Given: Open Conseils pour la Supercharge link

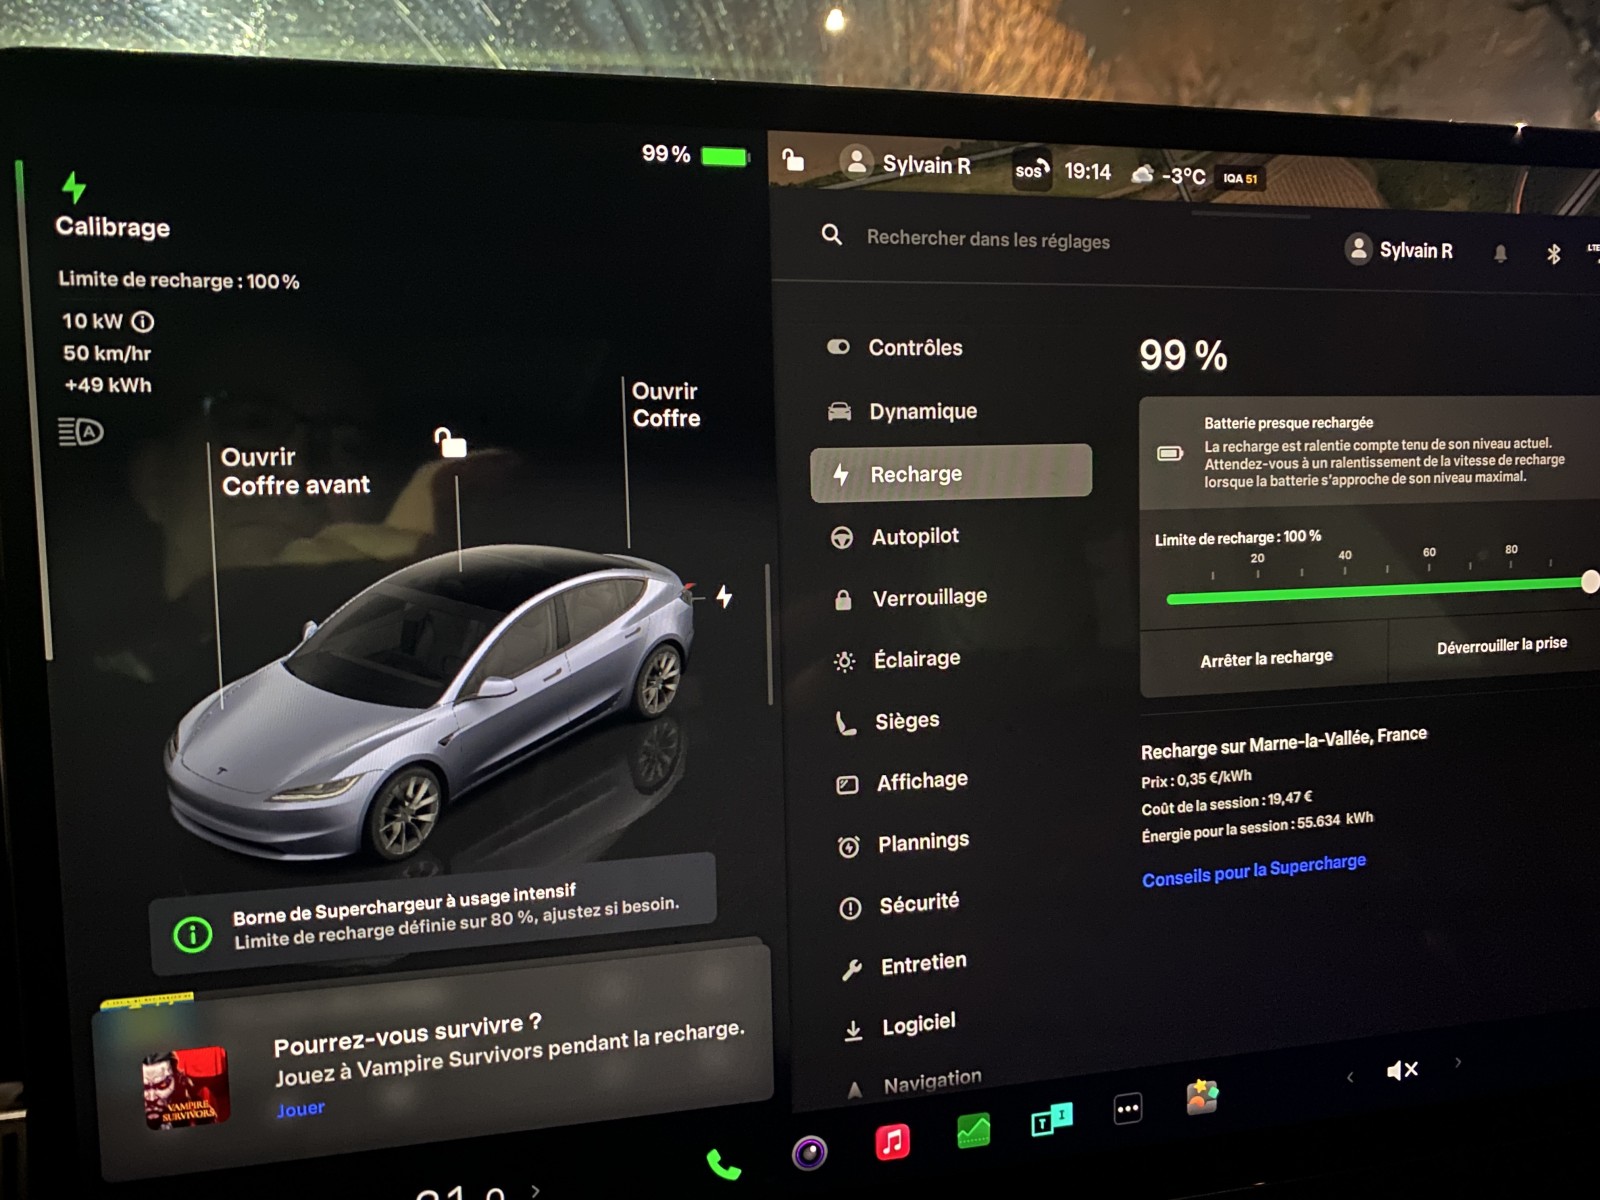Looking at the screenshot, I should coord(1254,870).
